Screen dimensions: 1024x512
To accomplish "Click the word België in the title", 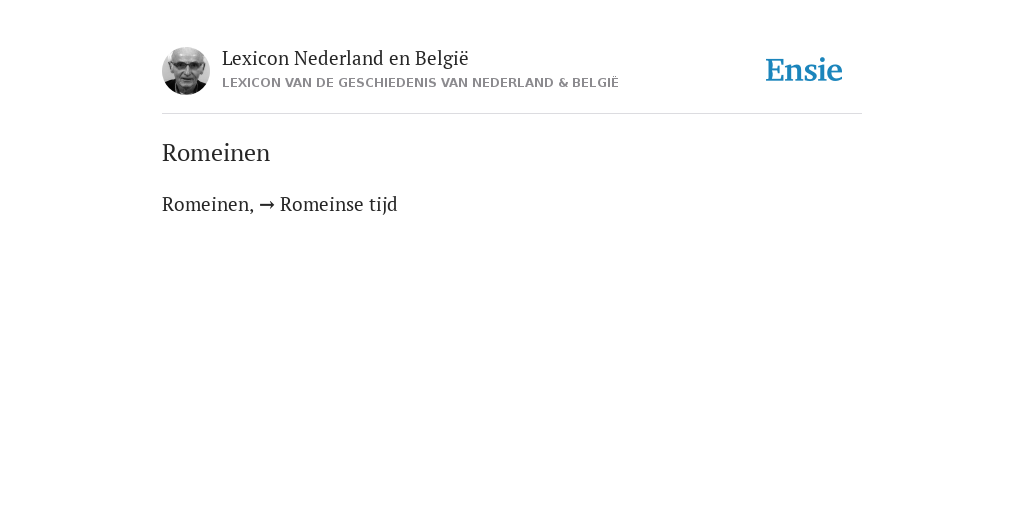I will click(x=441, y=59).
